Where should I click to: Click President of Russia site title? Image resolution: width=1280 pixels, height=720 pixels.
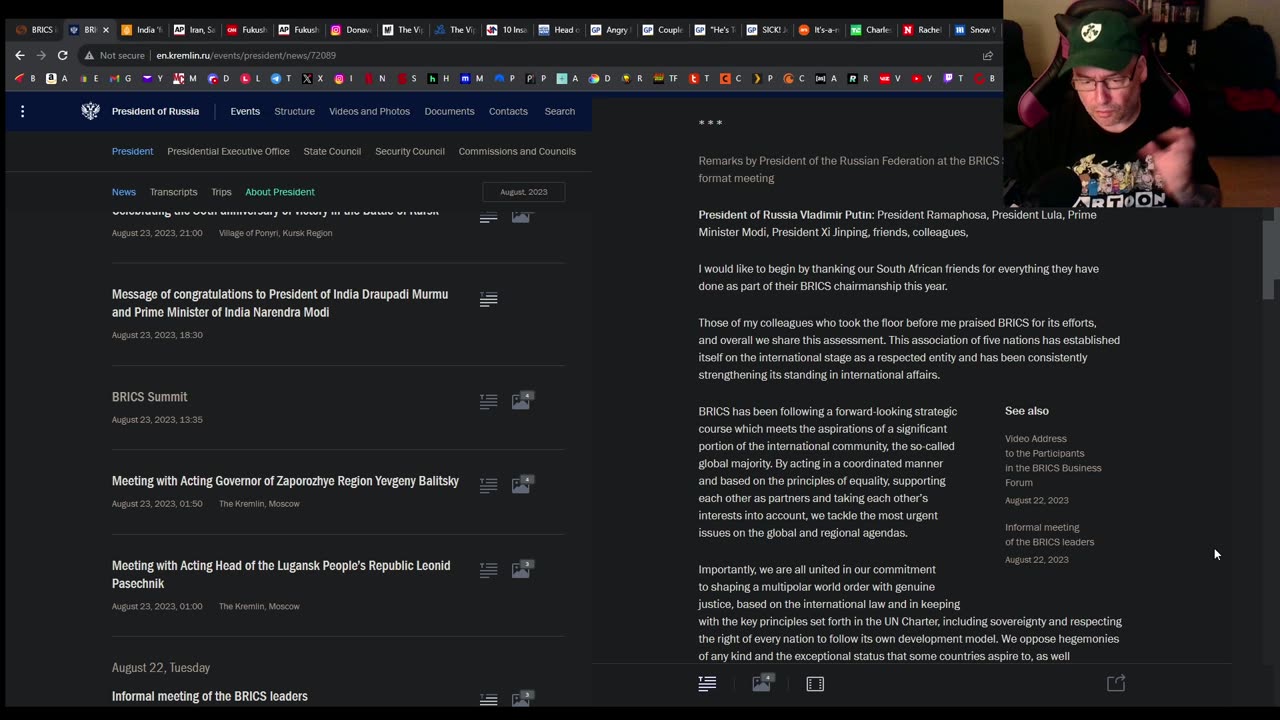pyautogui.click(x=155, y=111)
